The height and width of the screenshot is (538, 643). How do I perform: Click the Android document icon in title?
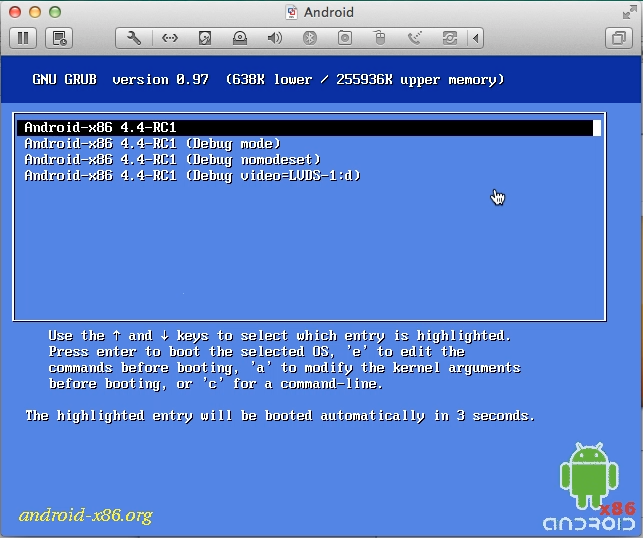(292, 12)
